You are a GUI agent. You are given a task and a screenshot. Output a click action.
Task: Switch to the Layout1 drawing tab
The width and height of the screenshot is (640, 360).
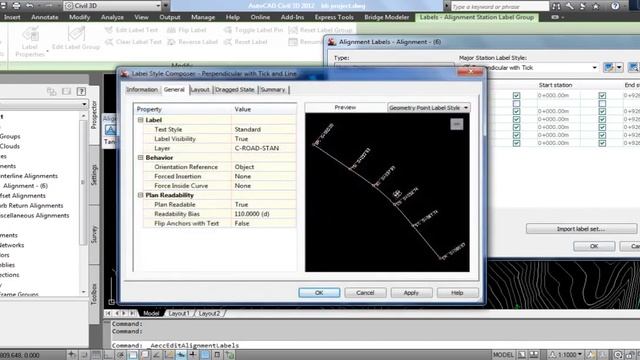[179, 313]
